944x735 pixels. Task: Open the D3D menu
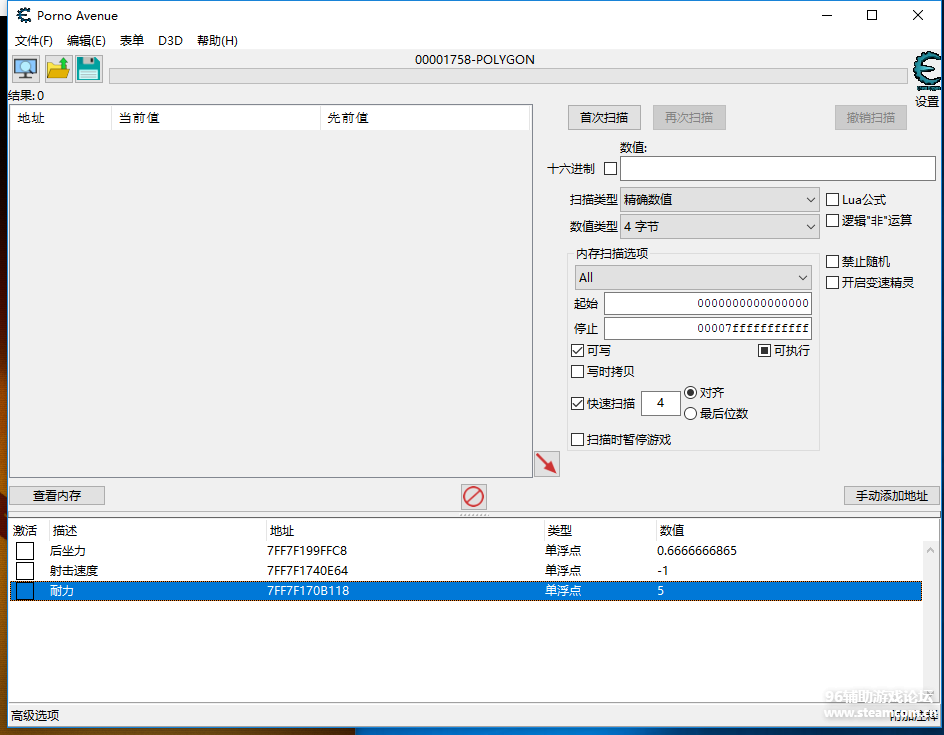tap(170, 40)
